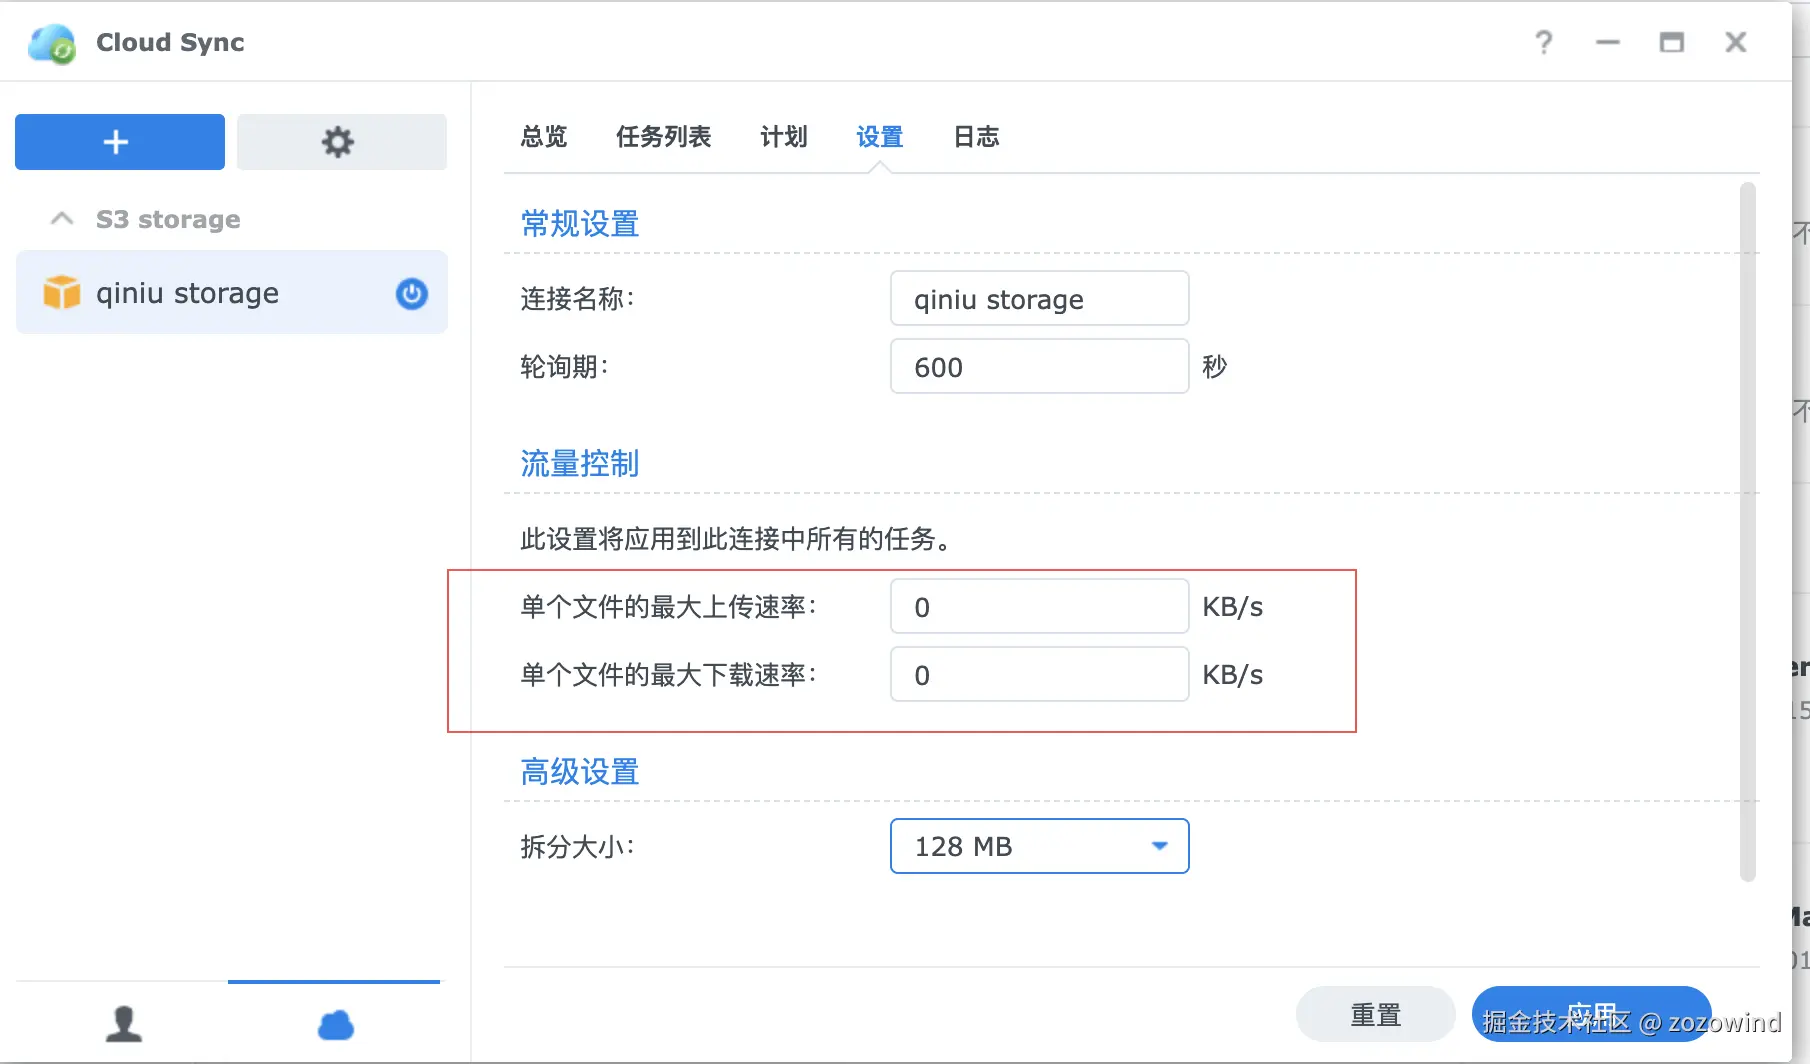Select the qiniu storage bucket icon
Image resolution: width=1810 pixels, height=1064 pixels.
click(x=60, y=292)
